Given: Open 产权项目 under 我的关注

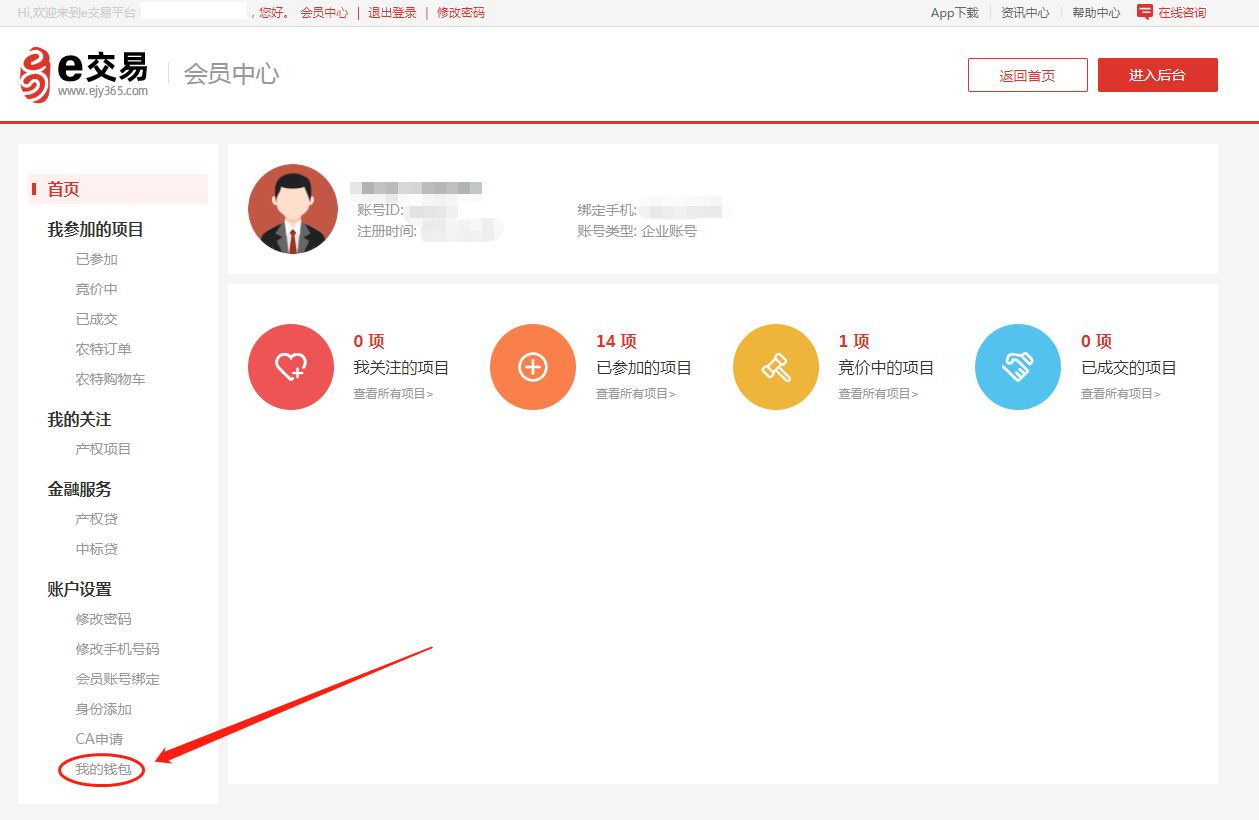Looking at the screenshot, I should pos(104,449).
